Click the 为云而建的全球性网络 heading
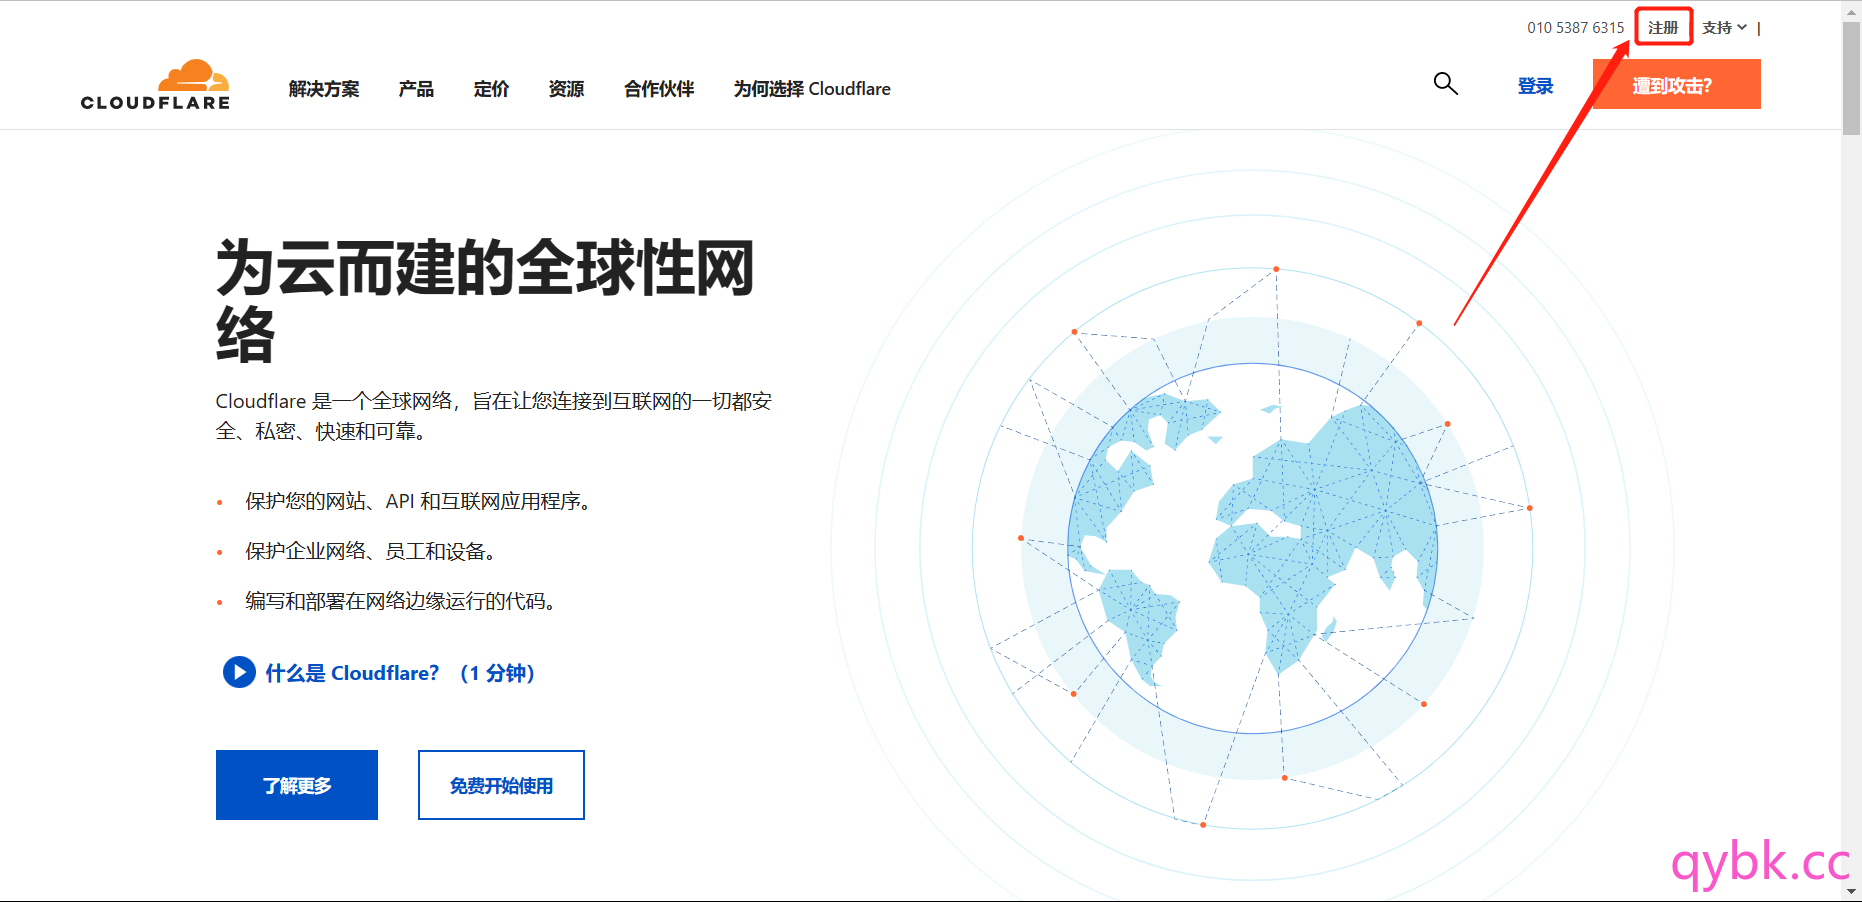This screenshot has width=1862, height=902. click(485, 299)
